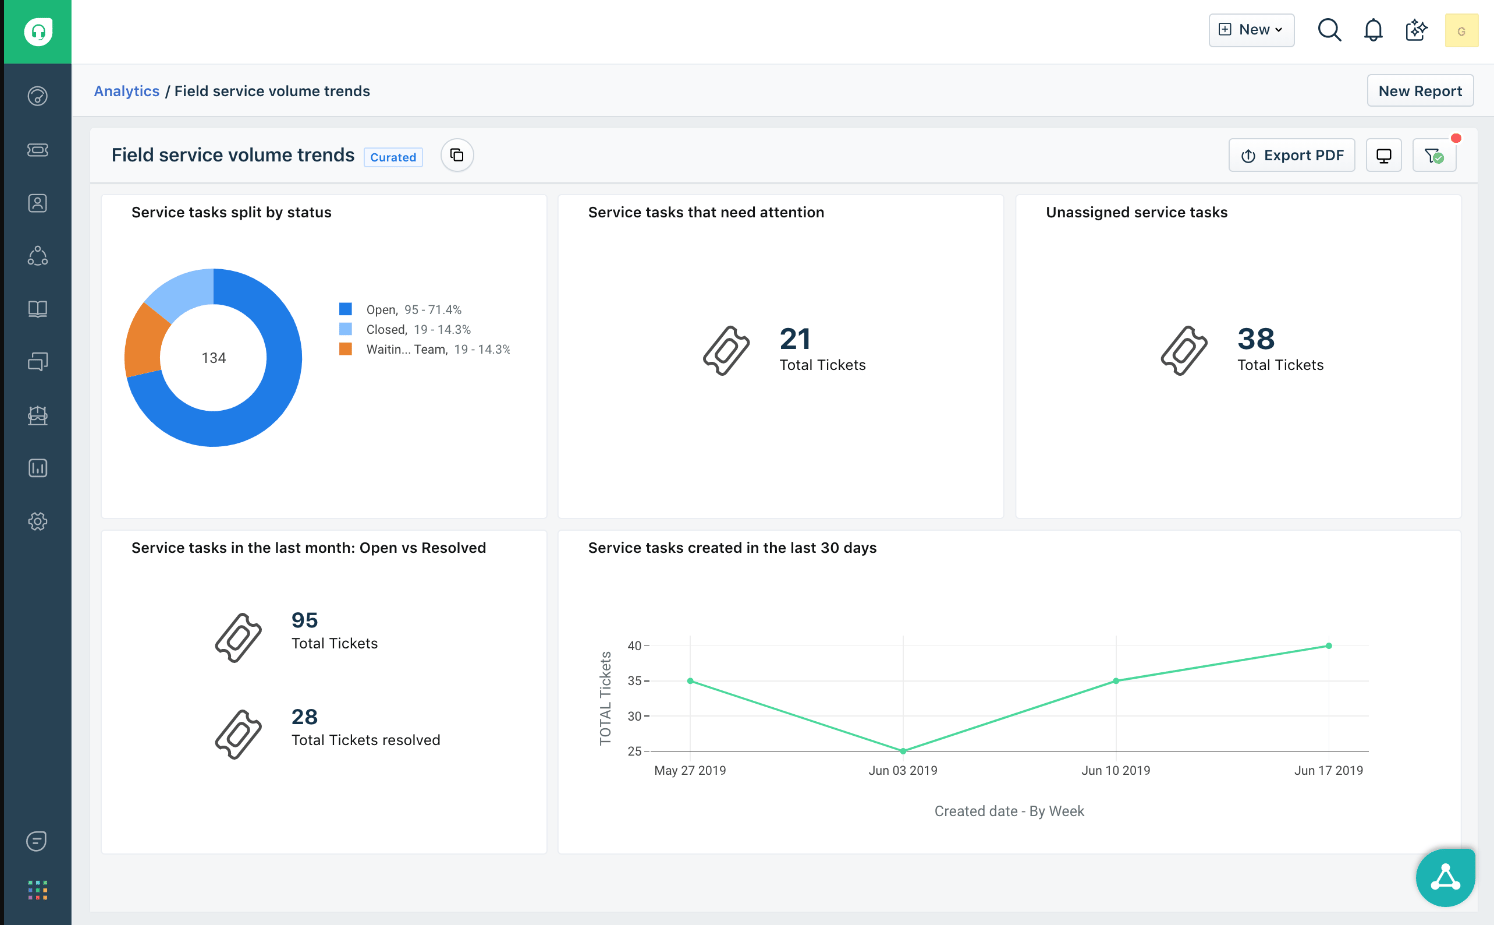Click the New Report button

click(1420, 90)
